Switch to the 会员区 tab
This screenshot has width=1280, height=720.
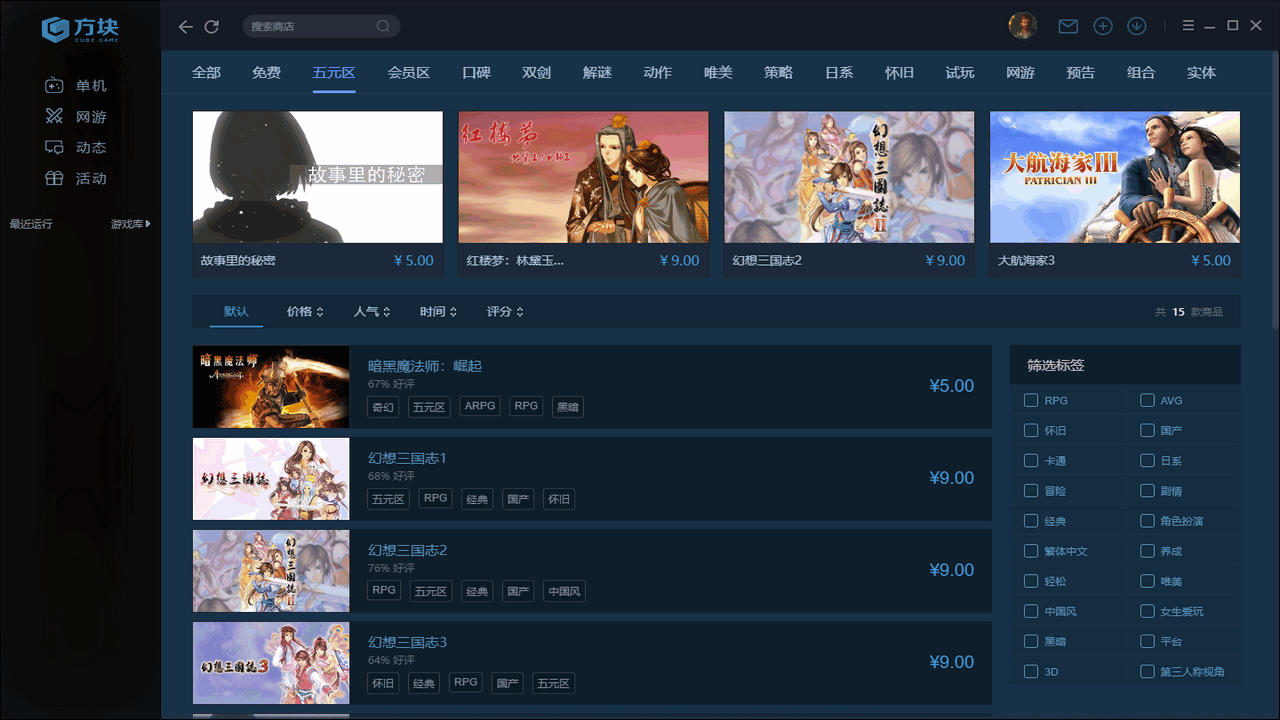tap(408, 72)
